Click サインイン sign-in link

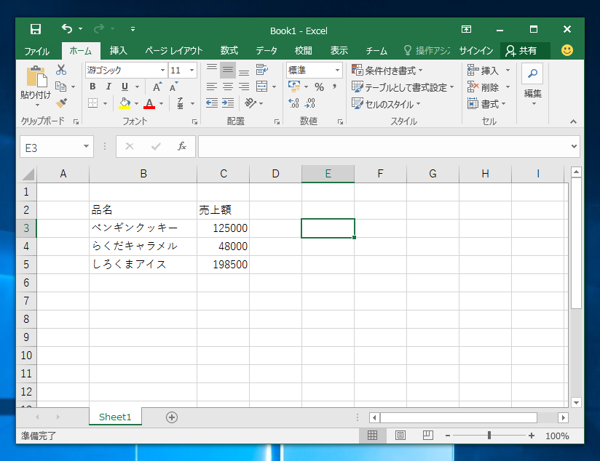tap(476, 51)
